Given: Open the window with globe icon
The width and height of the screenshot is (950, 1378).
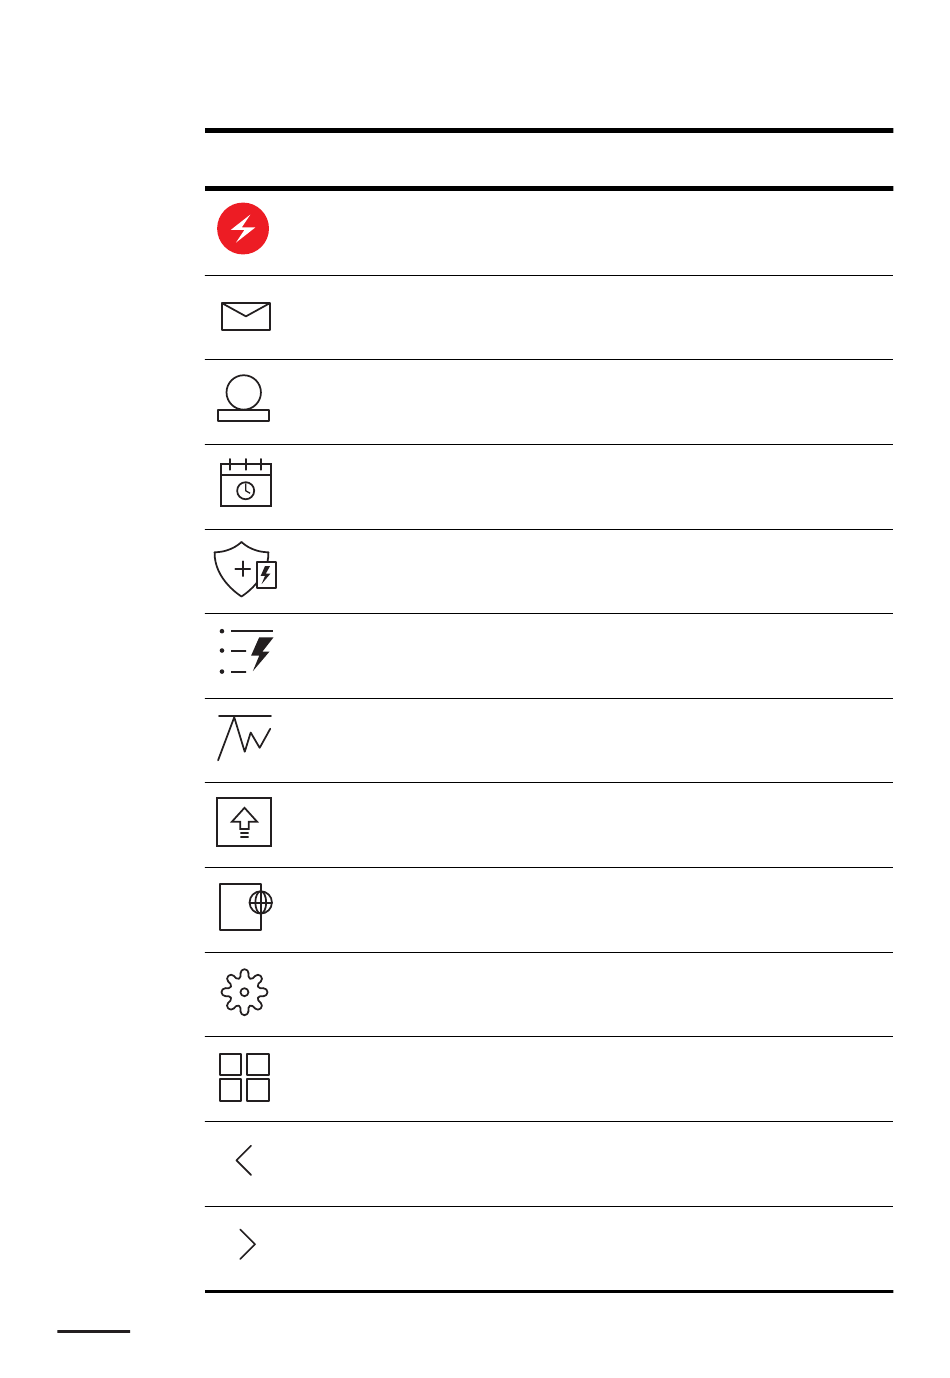Looking at the screenshot, I should click(x=246, y=906).
